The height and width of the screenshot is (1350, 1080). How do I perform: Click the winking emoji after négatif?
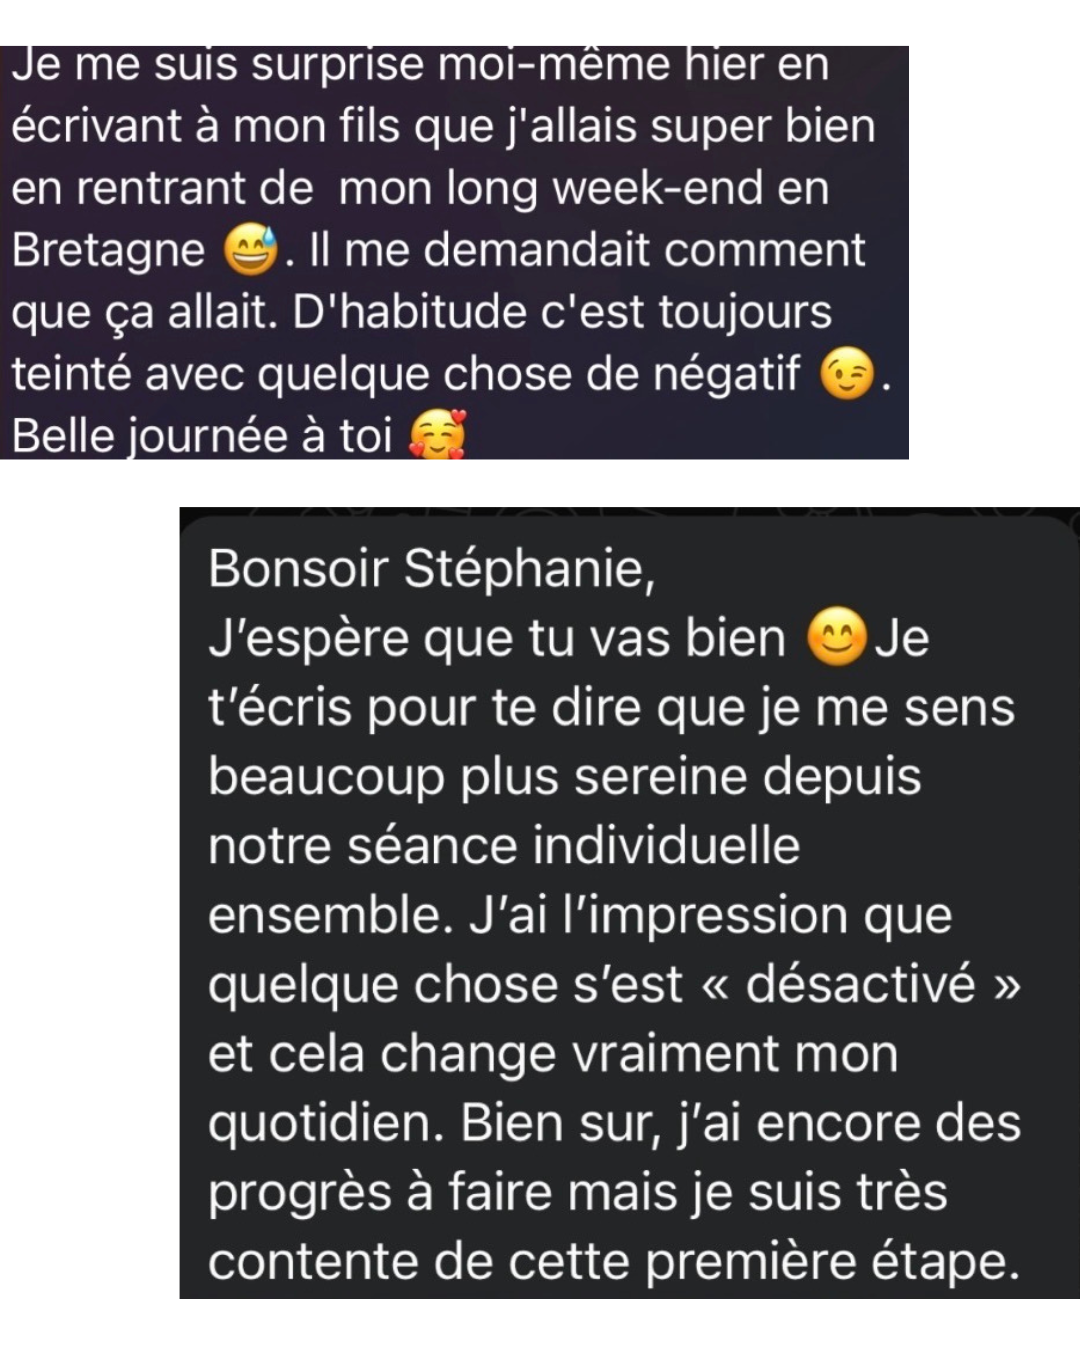point(847,376)
